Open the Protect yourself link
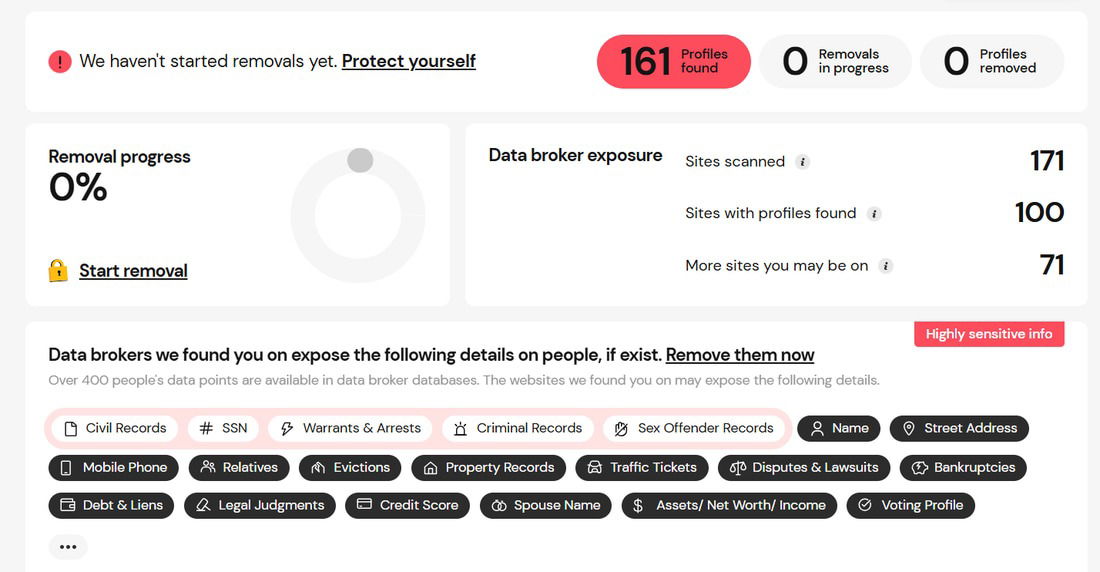1100x572 pixels. tap(408, 61)
